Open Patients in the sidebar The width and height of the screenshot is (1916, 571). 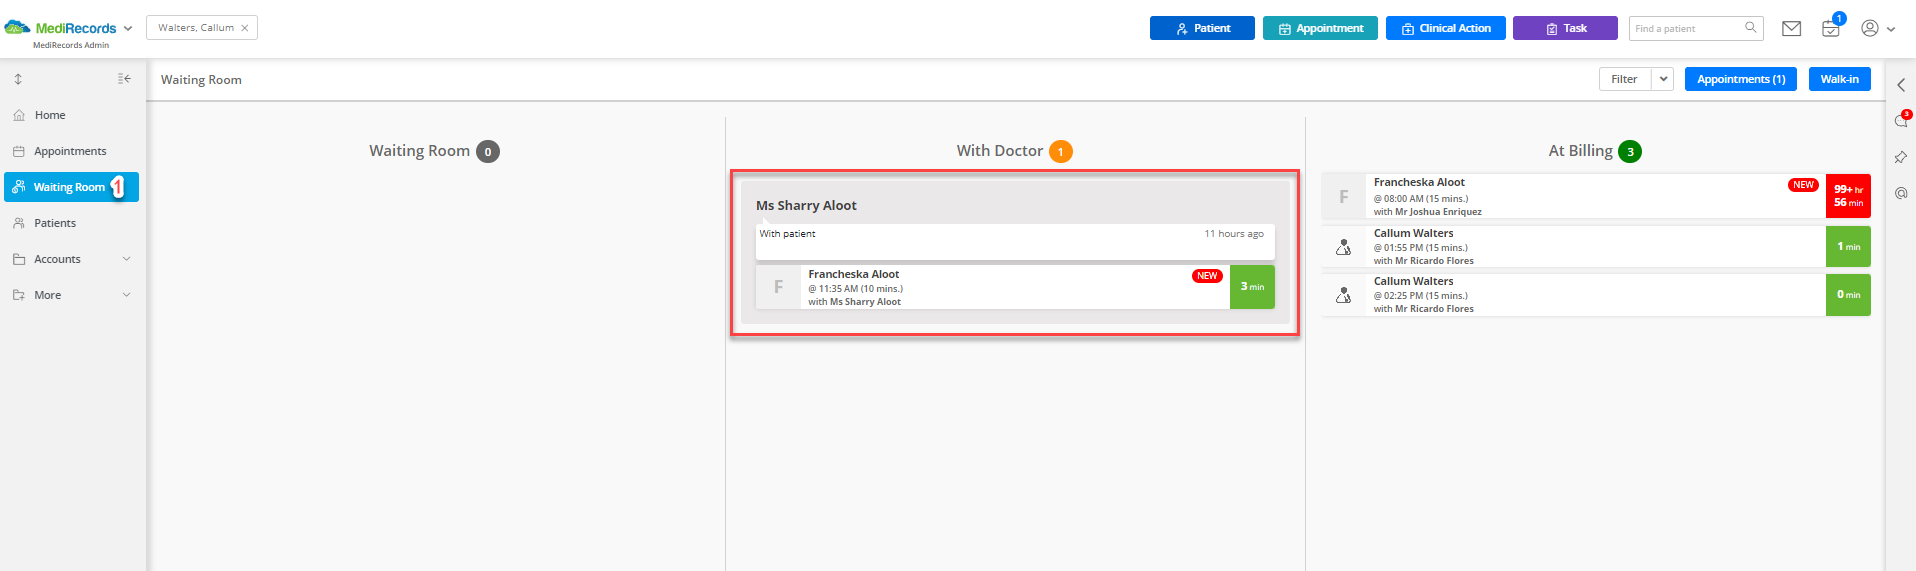tap(55, 223)
